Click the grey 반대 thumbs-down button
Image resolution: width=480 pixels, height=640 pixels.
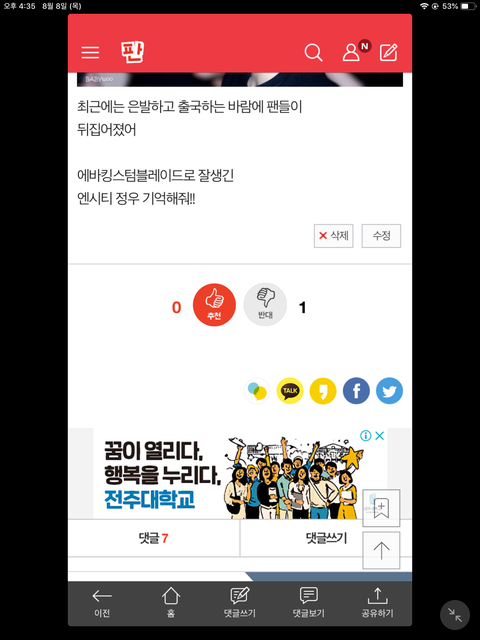265,305
